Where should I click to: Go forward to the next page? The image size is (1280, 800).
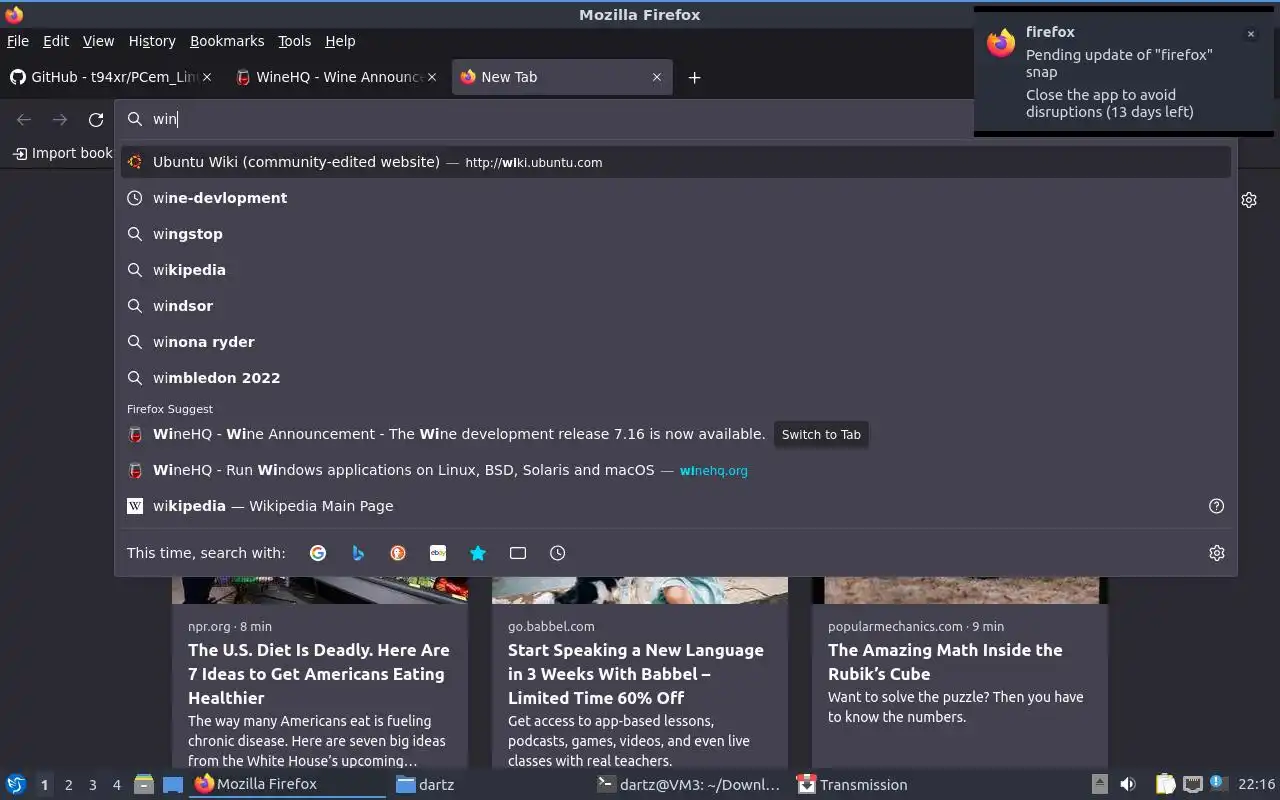60,119
